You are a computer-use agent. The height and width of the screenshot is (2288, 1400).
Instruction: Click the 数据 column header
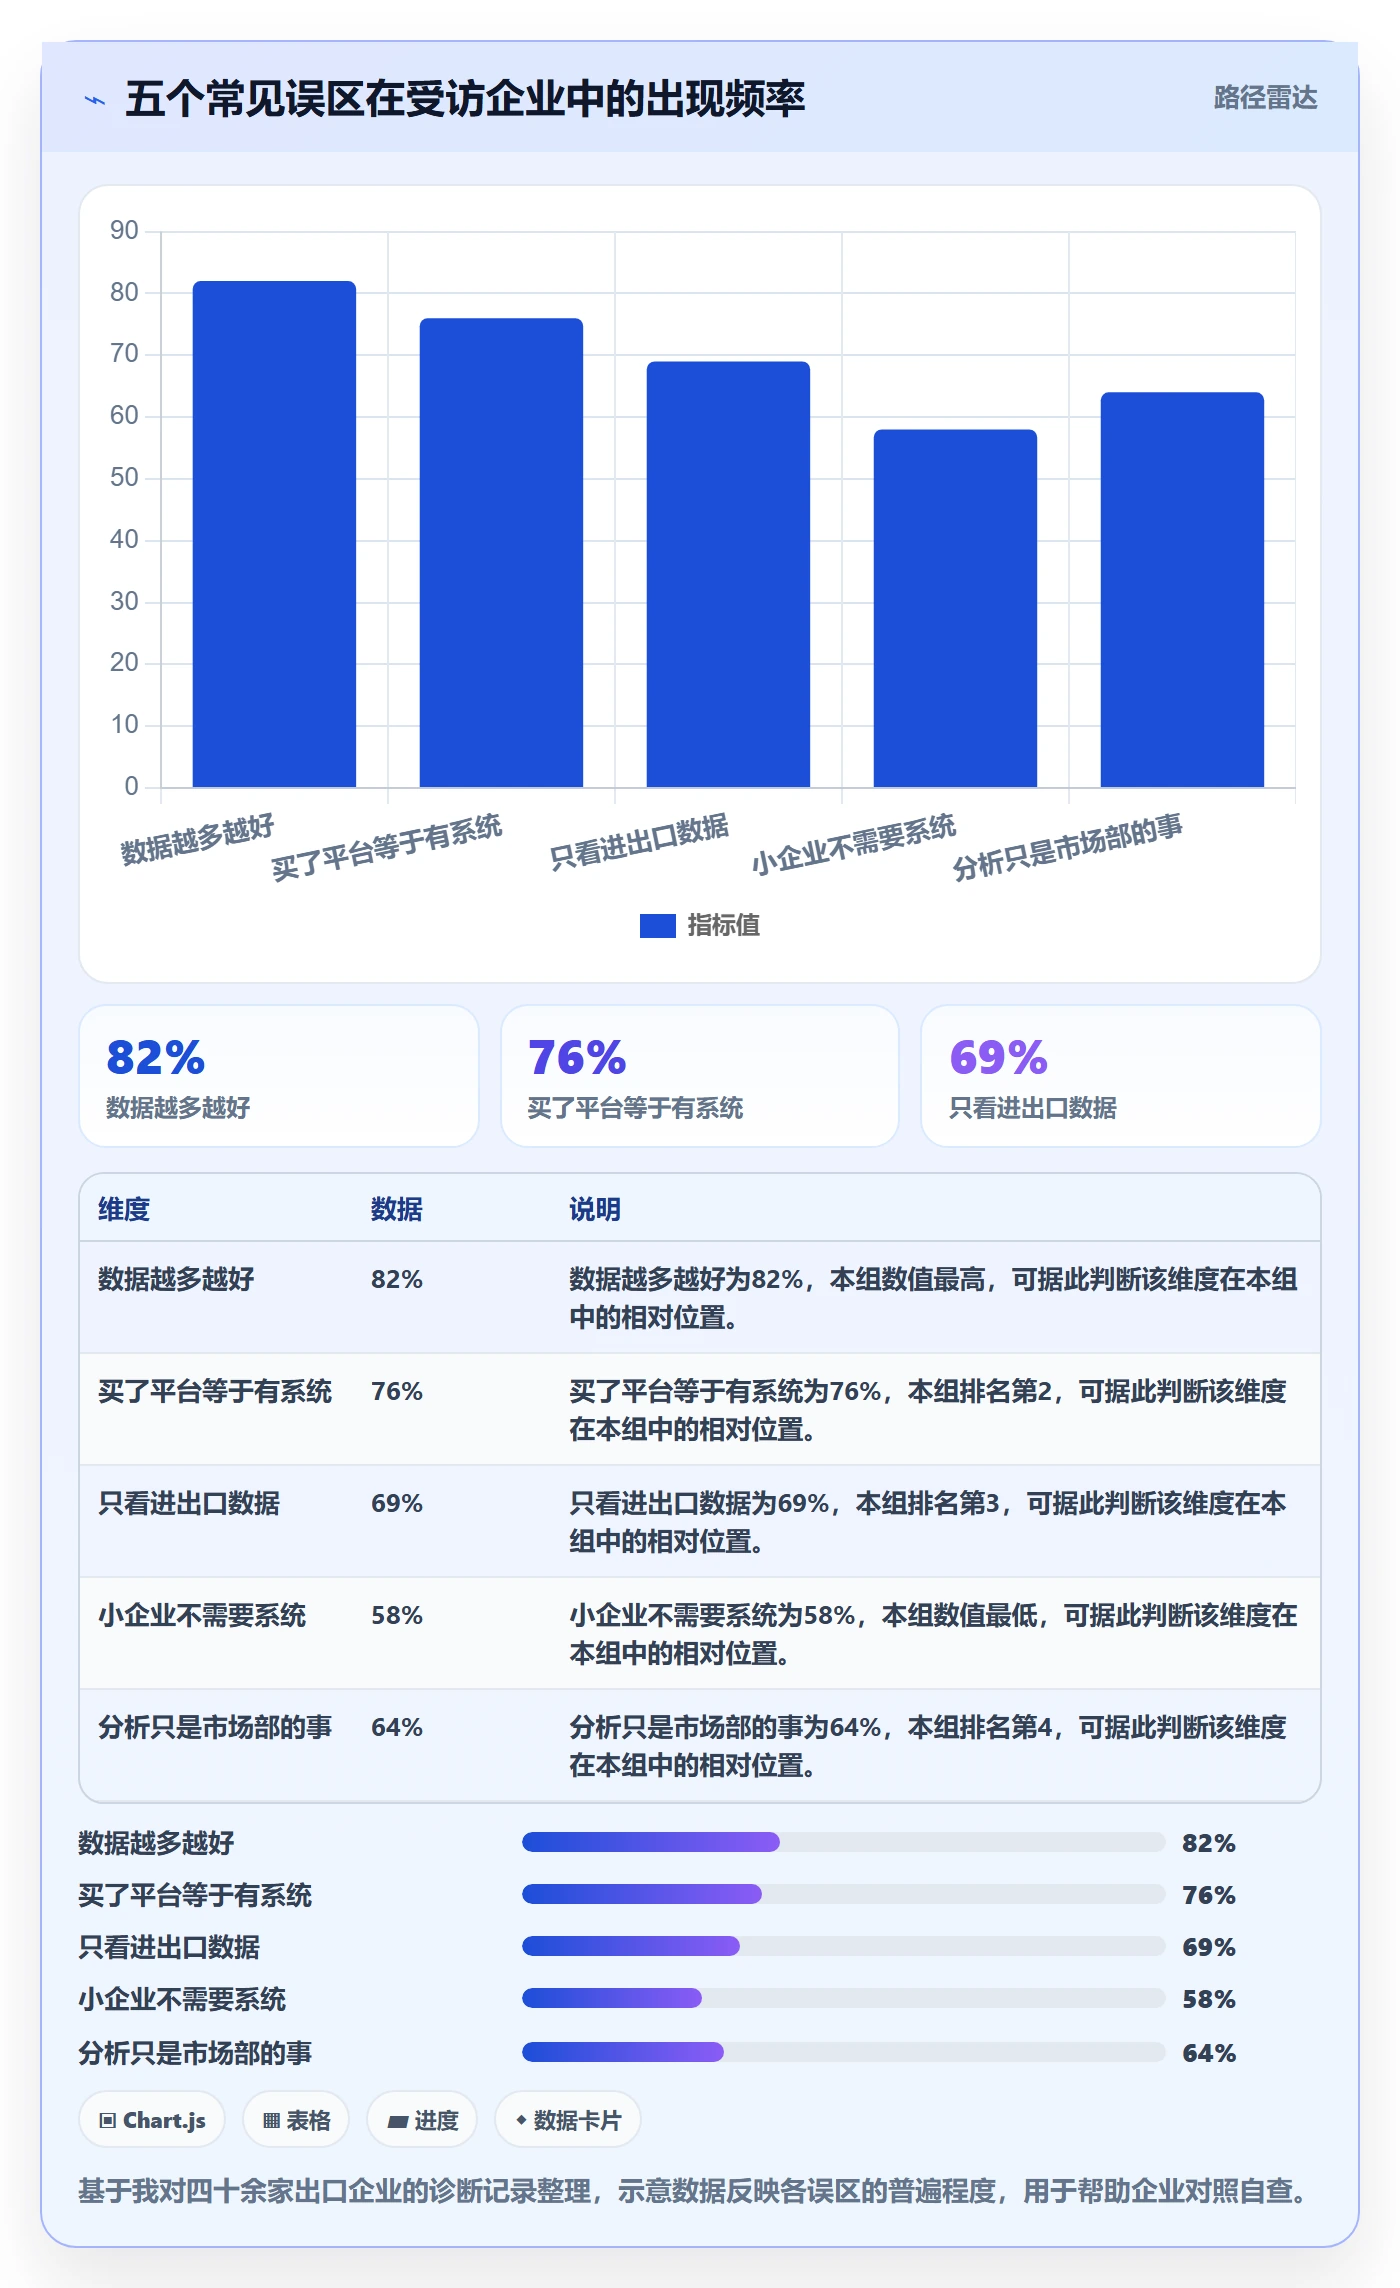pyautogui.click(x=397, y=1209)
